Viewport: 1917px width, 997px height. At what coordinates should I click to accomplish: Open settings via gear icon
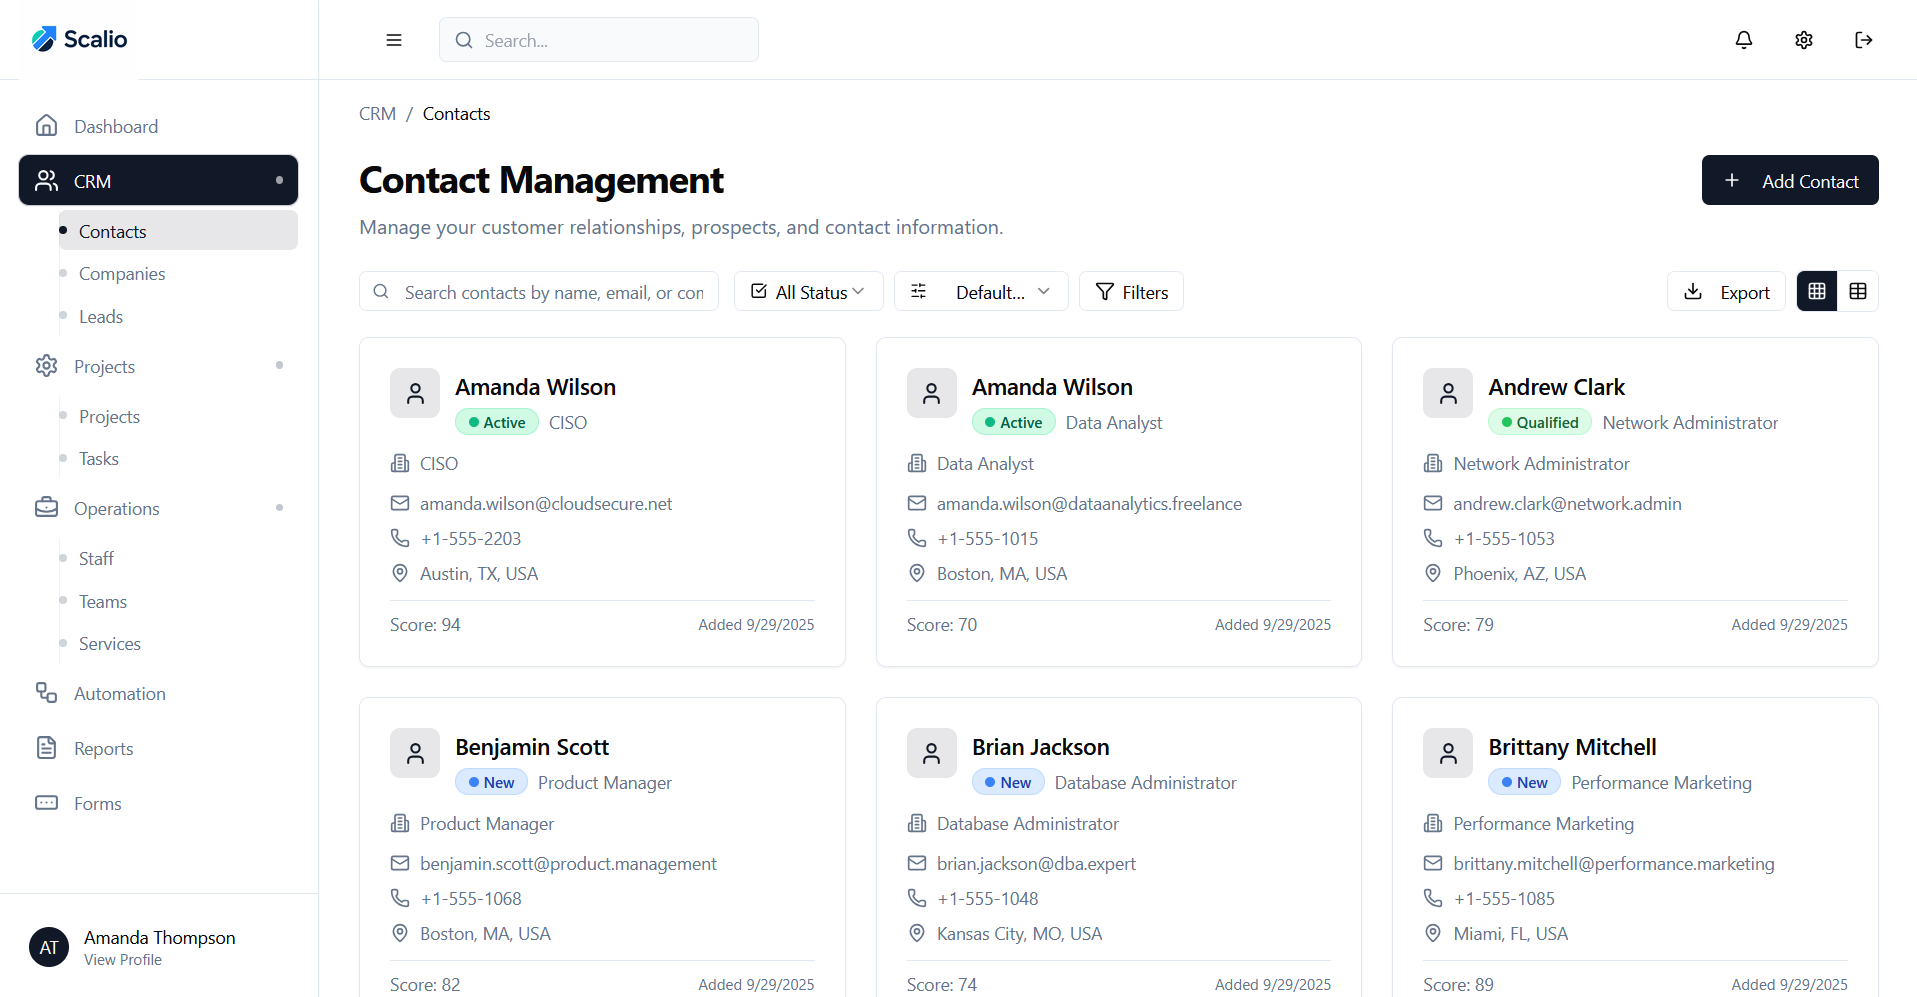pos(1803,40)
